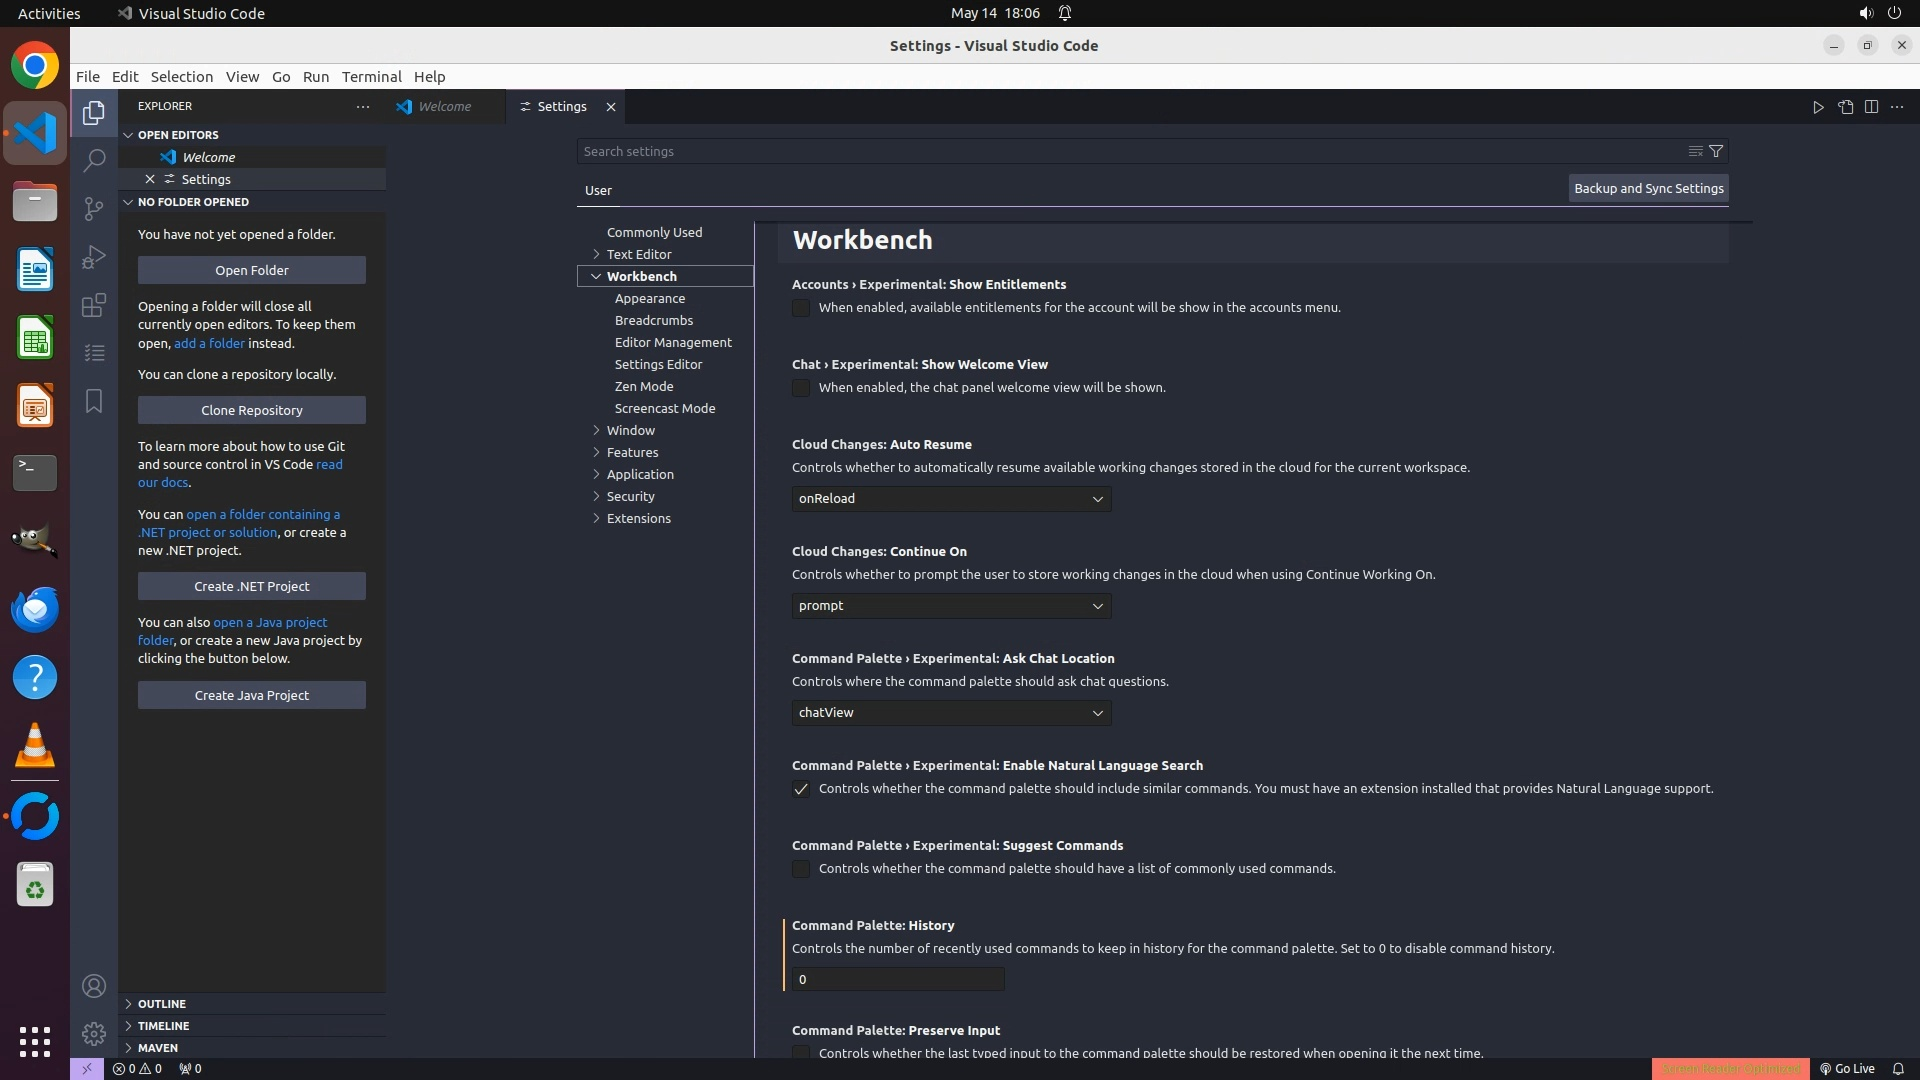Viewport: 1920px width, 1080px height.
Task: Enable Show Entitlements checkbox
Action: (x=801, y=308)
